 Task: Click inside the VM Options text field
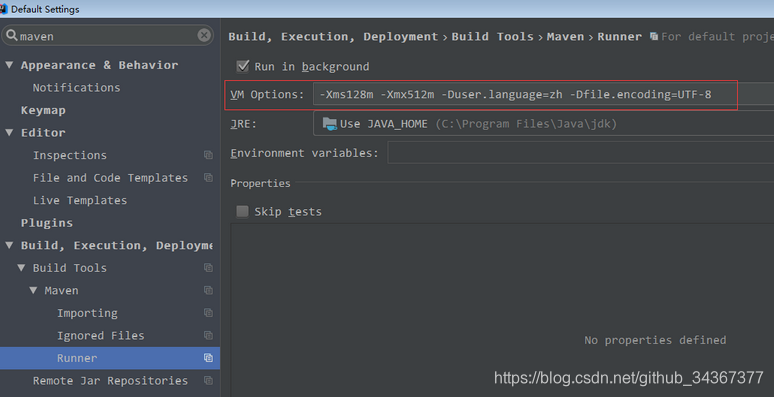point(543,94)
